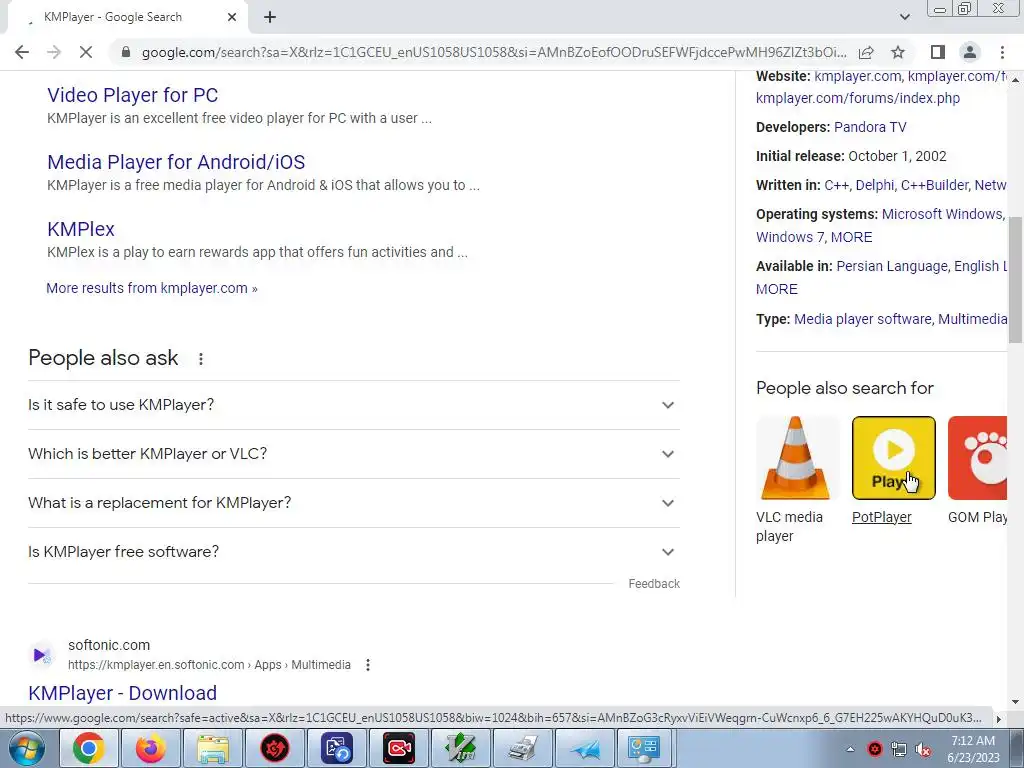Open Media Player for Android/iOS link
Viewport: 1024px width, 768px height.
[x=176, y=162]
